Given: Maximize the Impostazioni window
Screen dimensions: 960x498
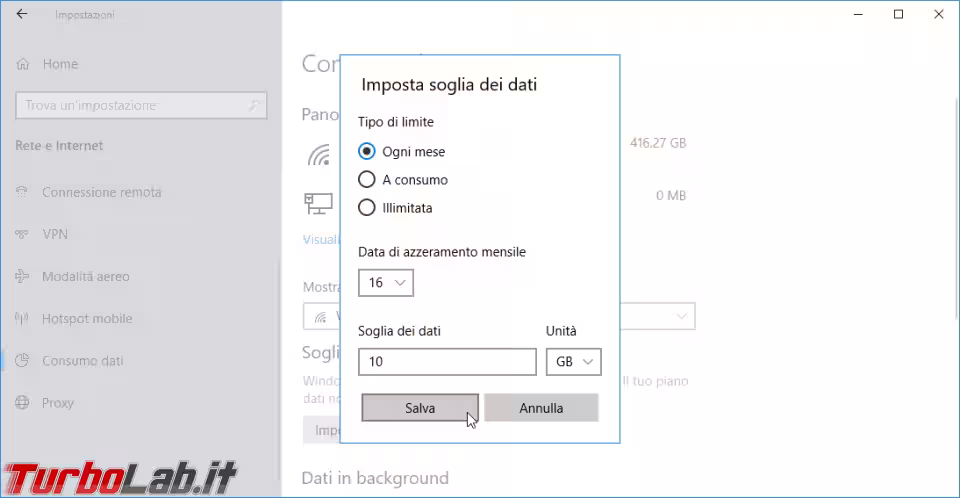Looking at the screenshot, I should [898, 14].
